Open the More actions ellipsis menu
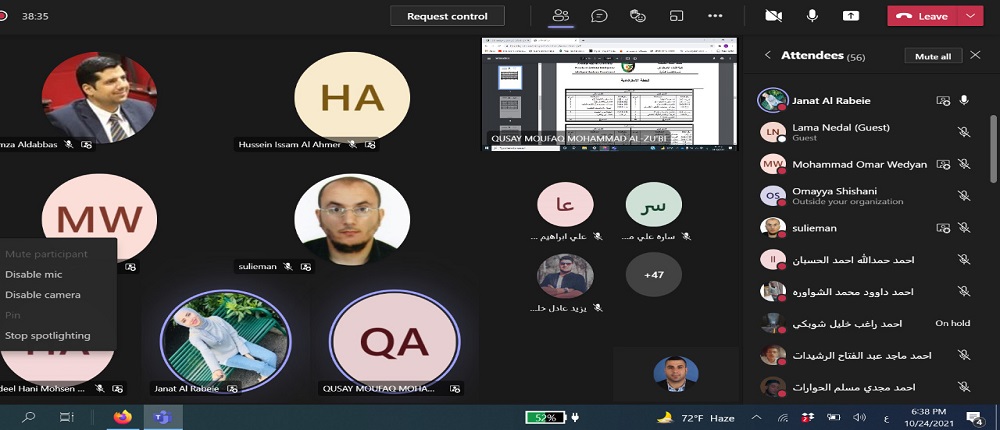The width and height of the screenshot is (1000, 430). click(x=715, y=16)
